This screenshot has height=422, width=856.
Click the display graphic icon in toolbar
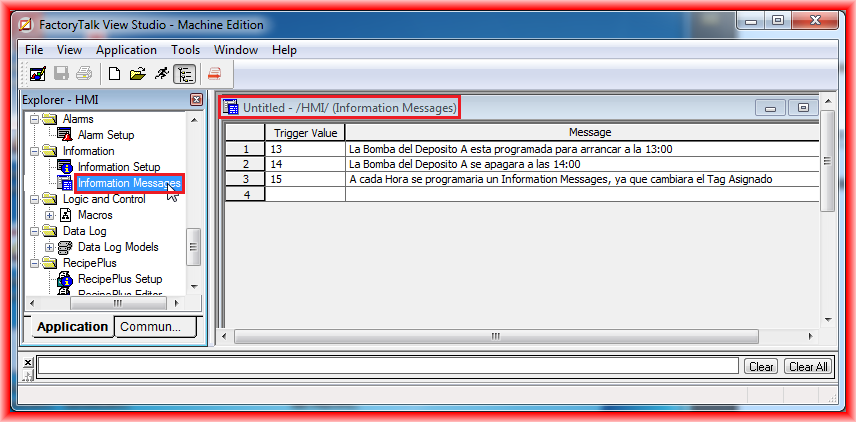click(x=37, y=73)
